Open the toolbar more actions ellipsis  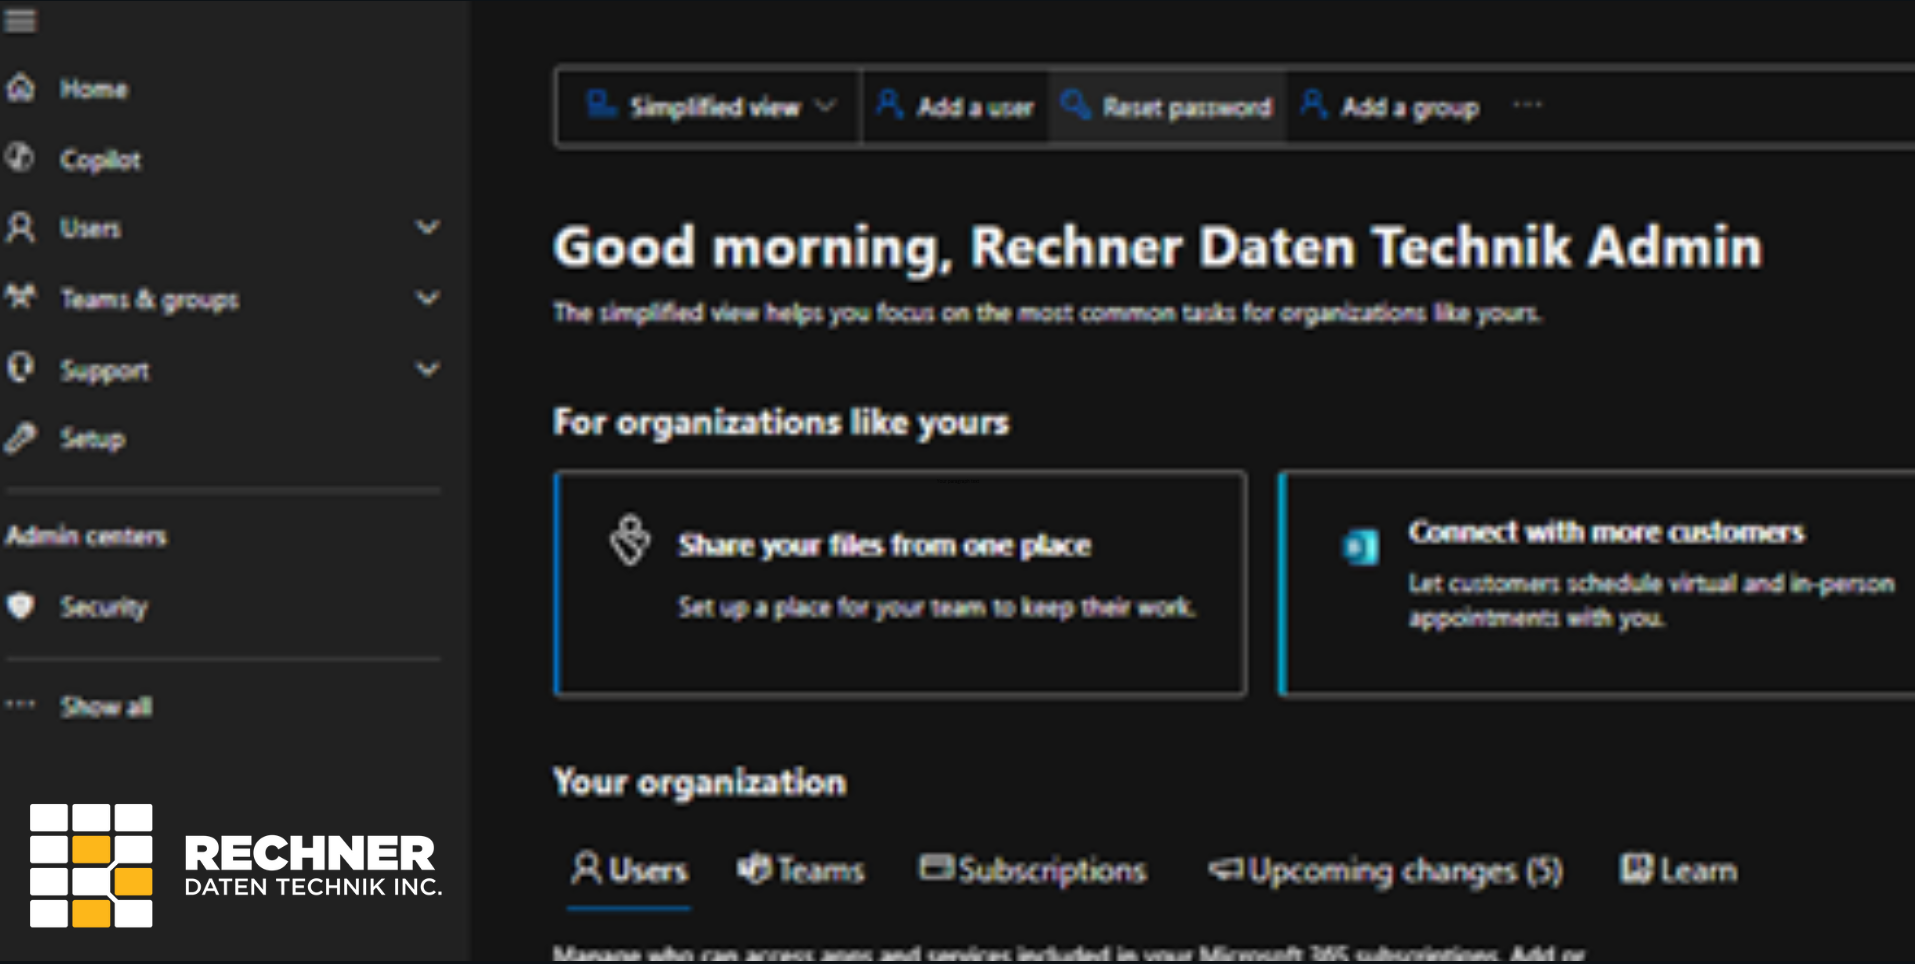coord(1527,105)
